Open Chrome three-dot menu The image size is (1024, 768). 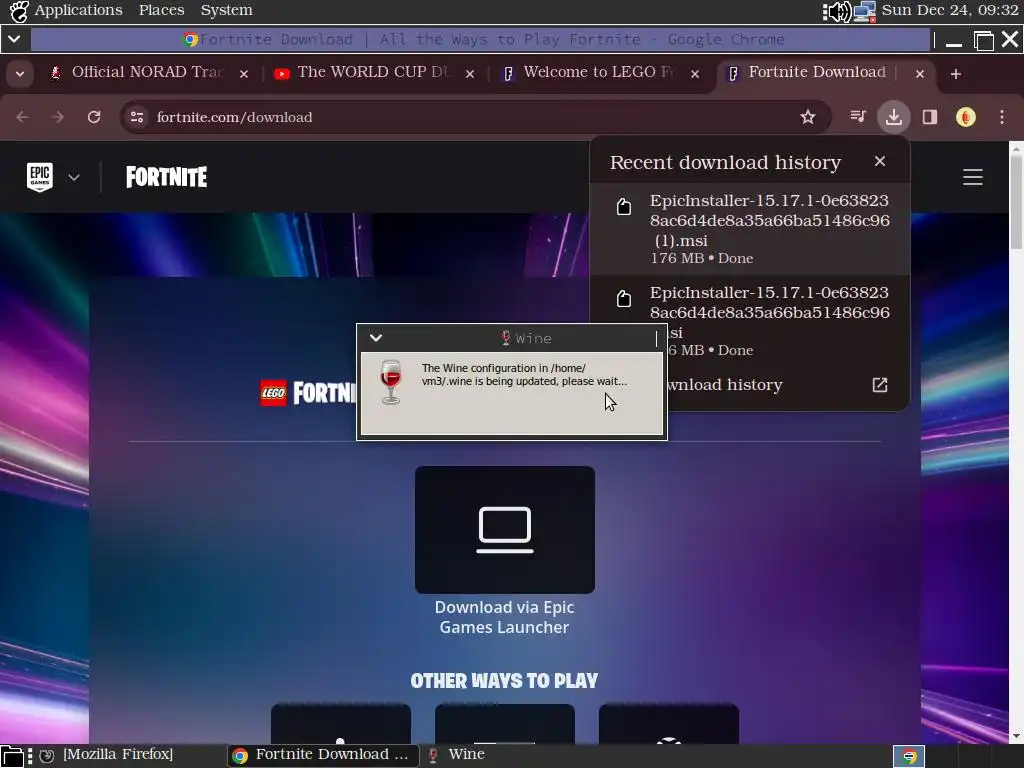[1002, 117]
